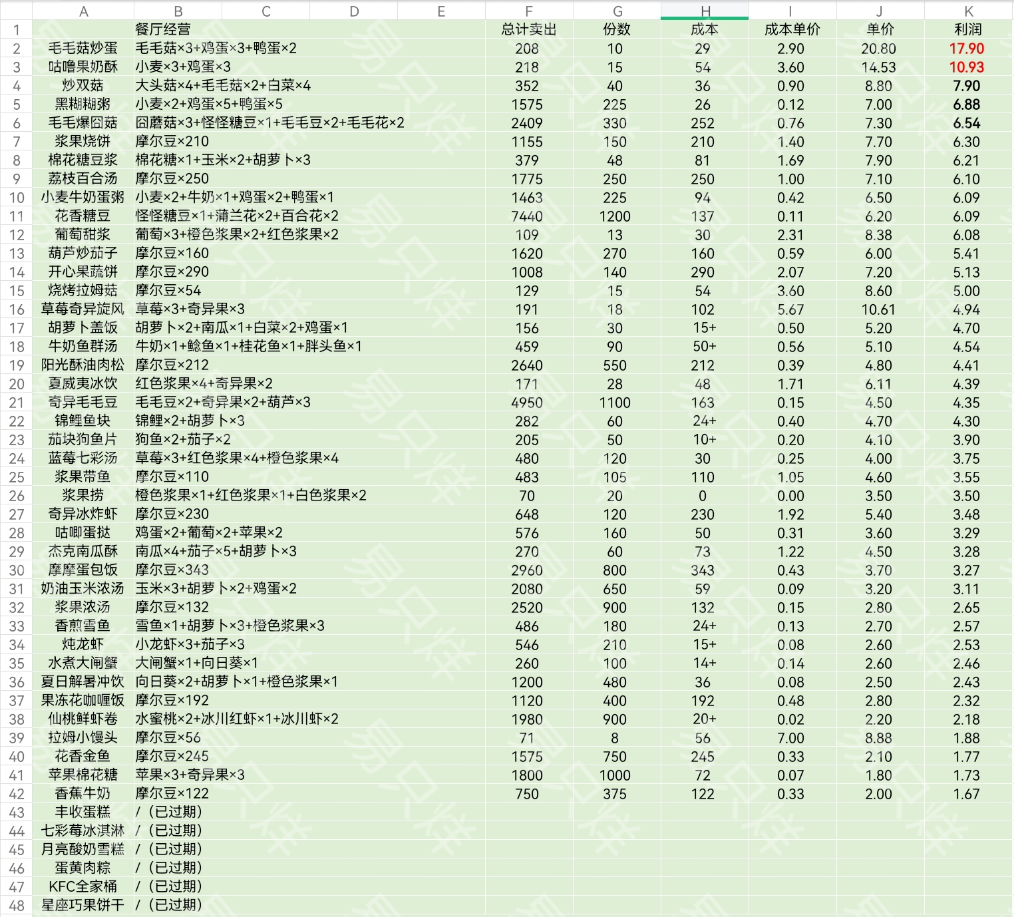Select unit price value 10.61

(x=879, y=310)
